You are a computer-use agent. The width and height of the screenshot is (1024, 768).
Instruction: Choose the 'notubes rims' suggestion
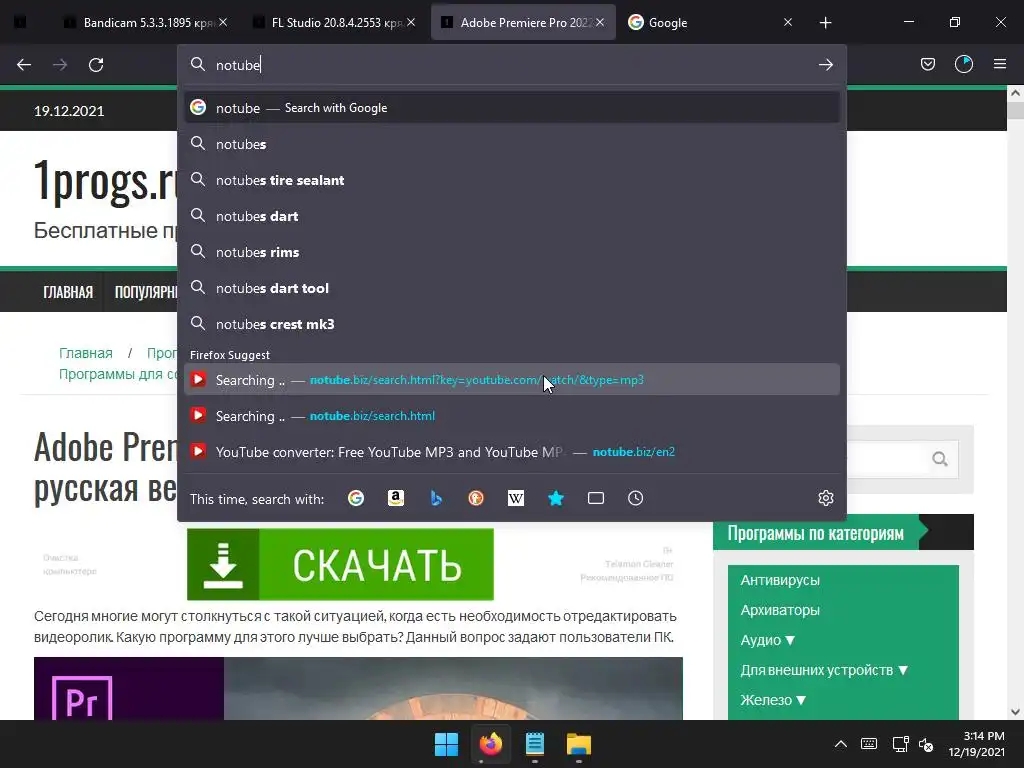[x=512, y=251]
